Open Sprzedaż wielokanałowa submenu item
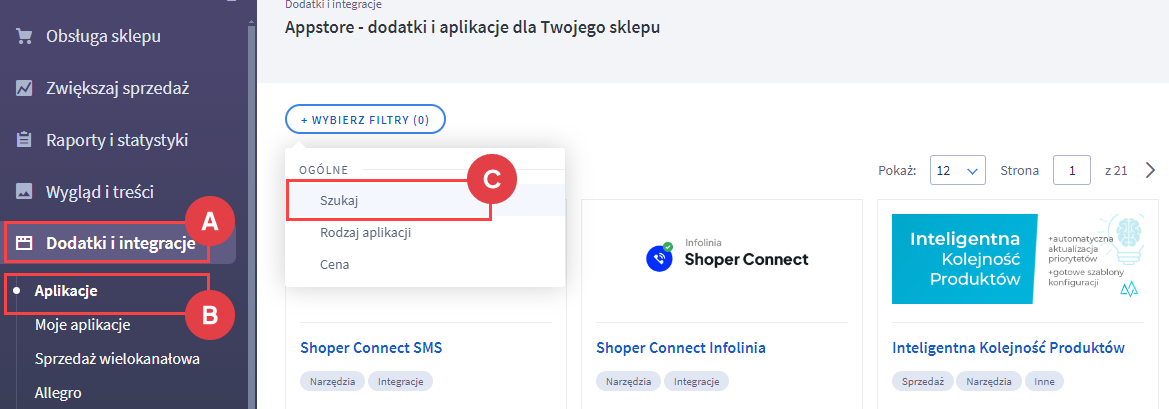This screenshot has width=1169, height=409. click(117, 358)
